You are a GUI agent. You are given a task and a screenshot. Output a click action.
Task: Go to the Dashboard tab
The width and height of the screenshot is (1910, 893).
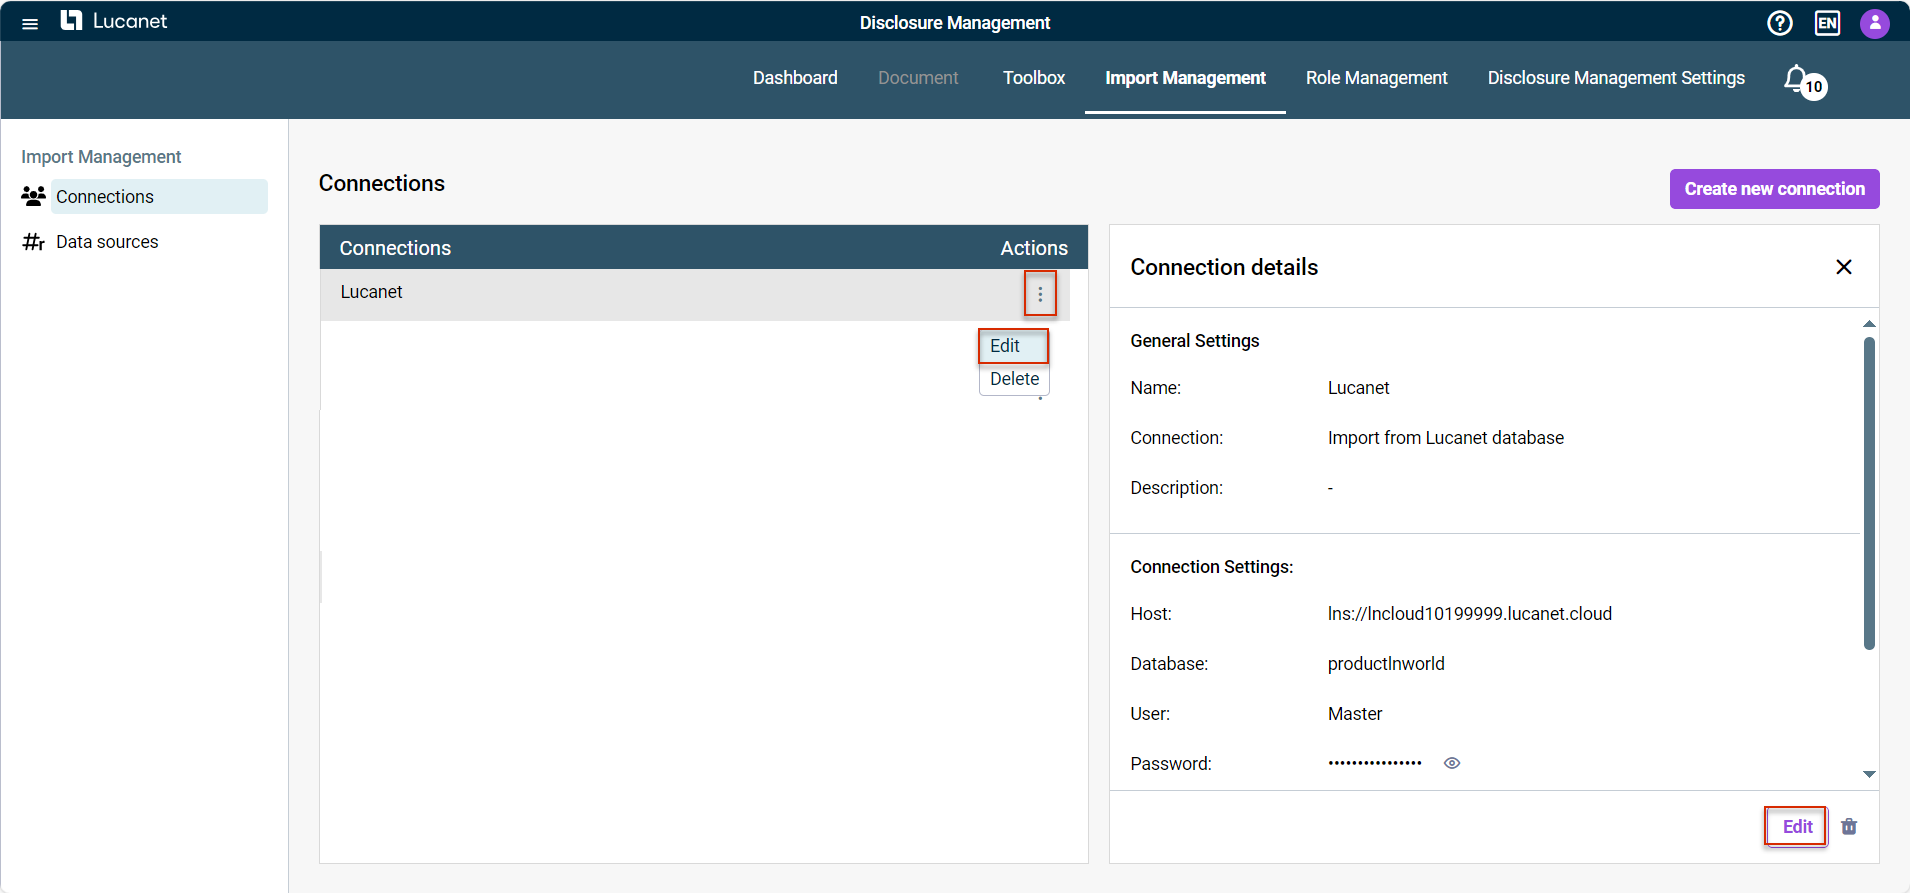(x=795, y=78)
